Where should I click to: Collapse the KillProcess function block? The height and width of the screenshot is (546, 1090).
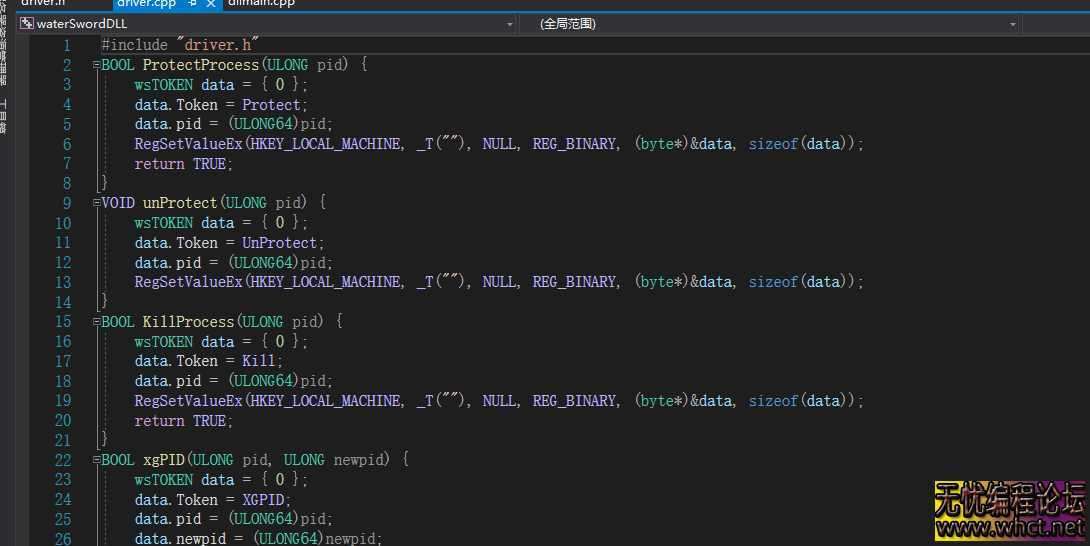coord(97,322)
